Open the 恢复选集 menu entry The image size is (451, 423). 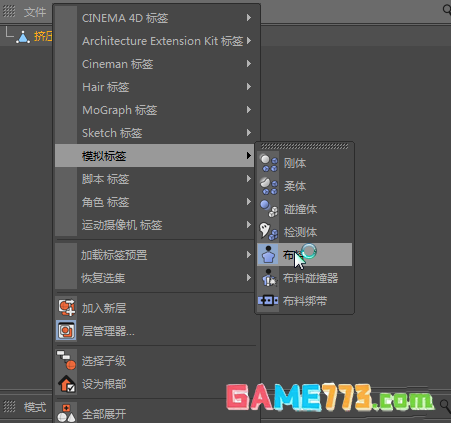[x=155, y=278]
